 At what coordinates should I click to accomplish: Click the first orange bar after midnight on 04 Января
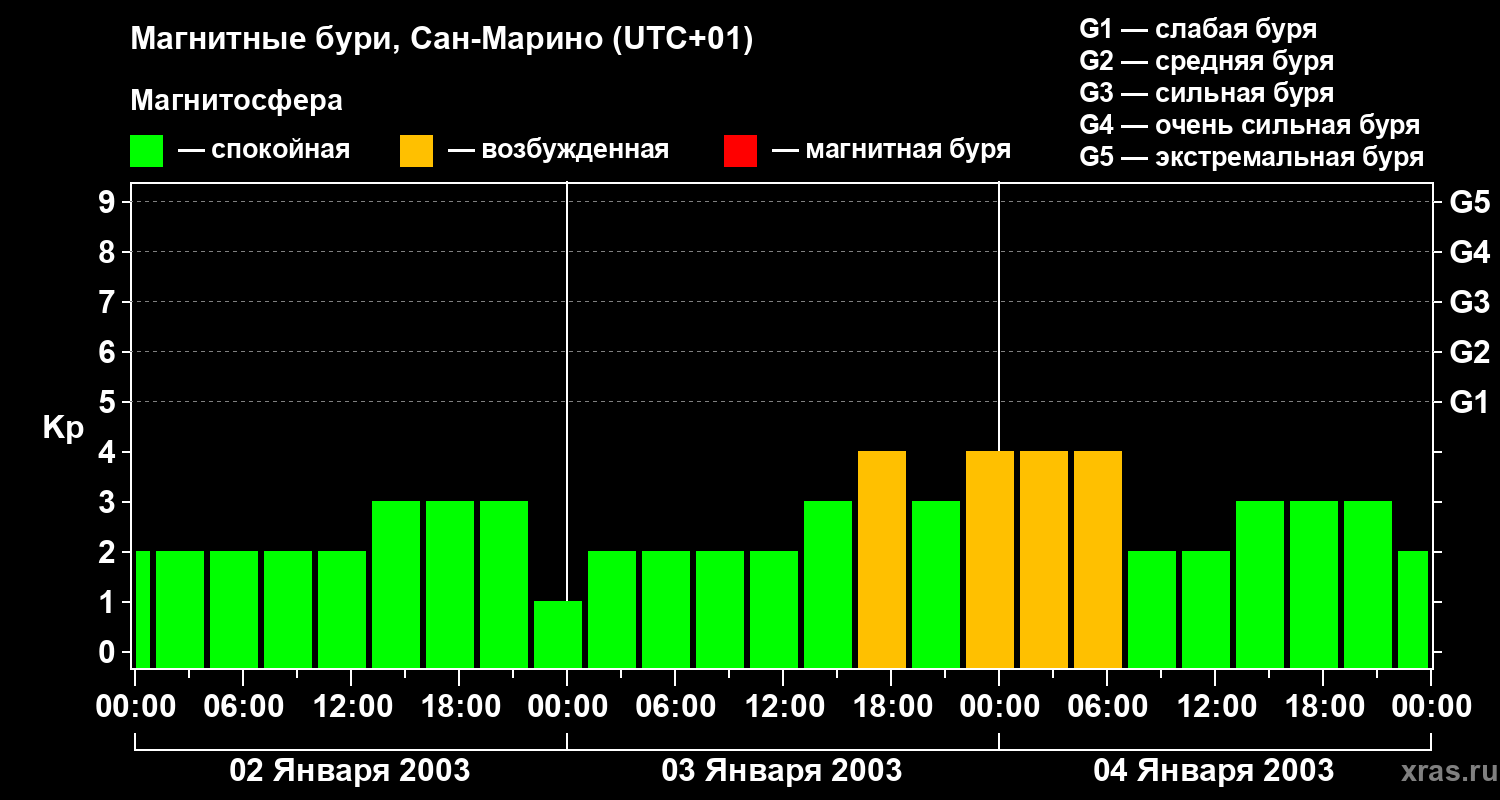pyautogui.click(x=1044, y=559)
